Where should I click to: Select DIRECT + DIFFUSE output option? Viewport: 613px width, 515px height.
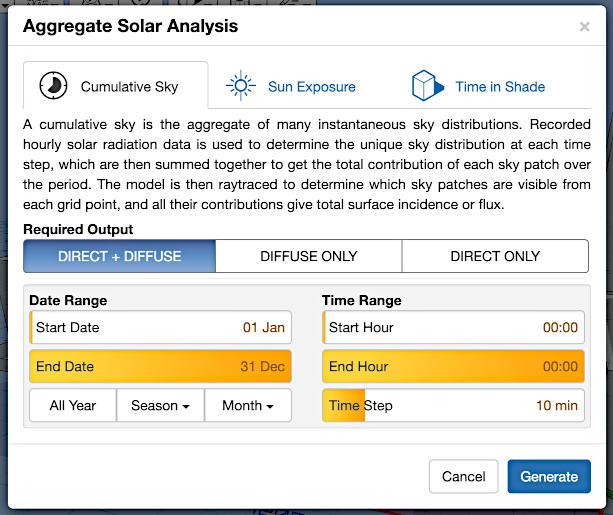pyautogui.click(x=120, y=256)
